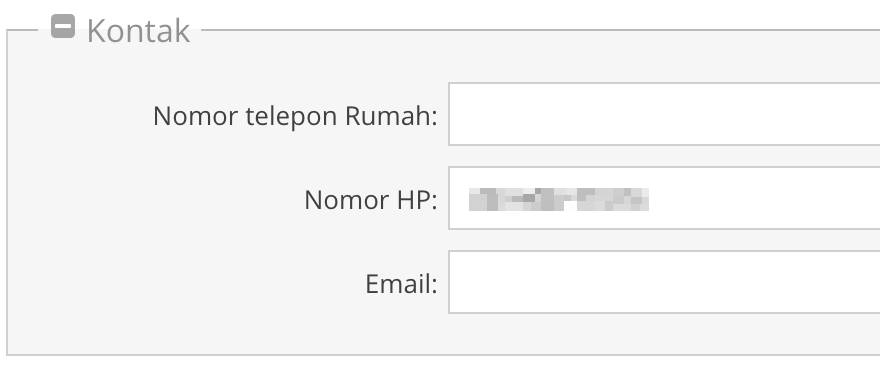Click the Nomor telepon Rumah label
This screenshot has height=378, width=880.
click(x=295, y=117)
